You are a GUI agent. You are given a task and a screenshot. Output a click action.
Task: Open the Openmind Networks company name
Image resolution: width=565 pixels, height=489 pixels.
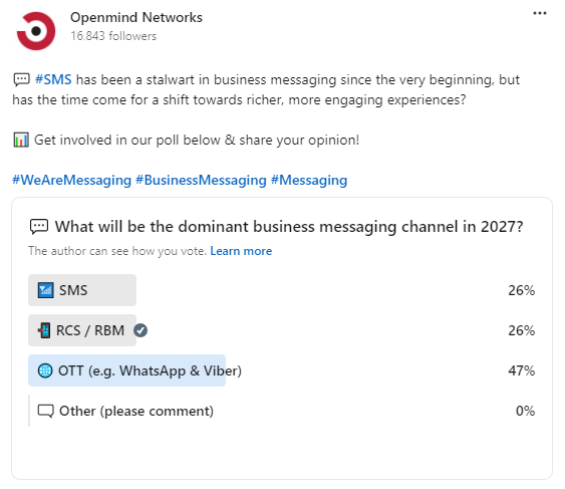click(136, 17)
